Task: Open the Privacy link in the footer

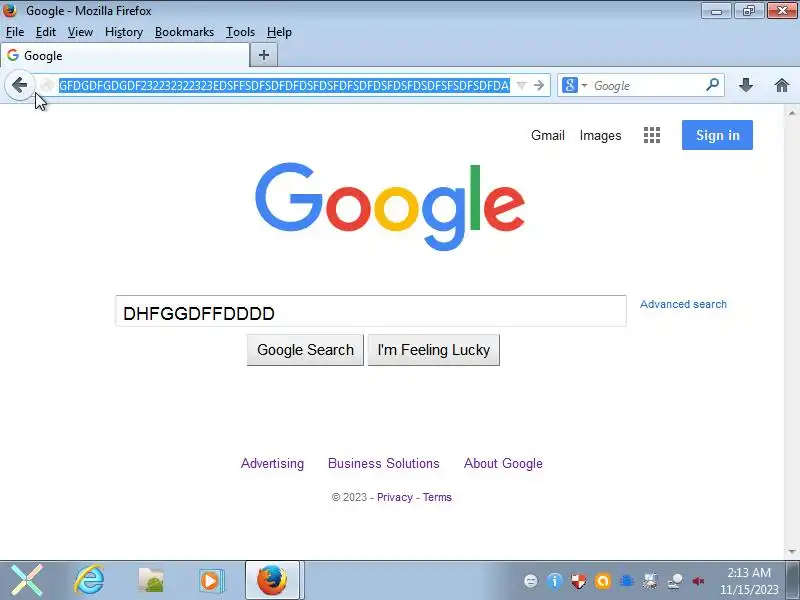Action: point(394,497)
